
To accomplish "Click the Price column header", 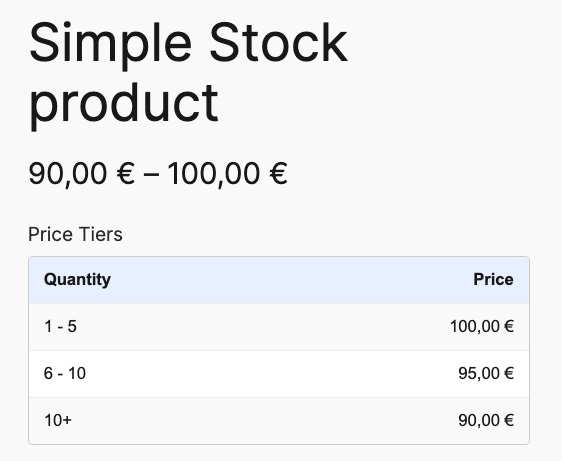I will coord(493,280).
